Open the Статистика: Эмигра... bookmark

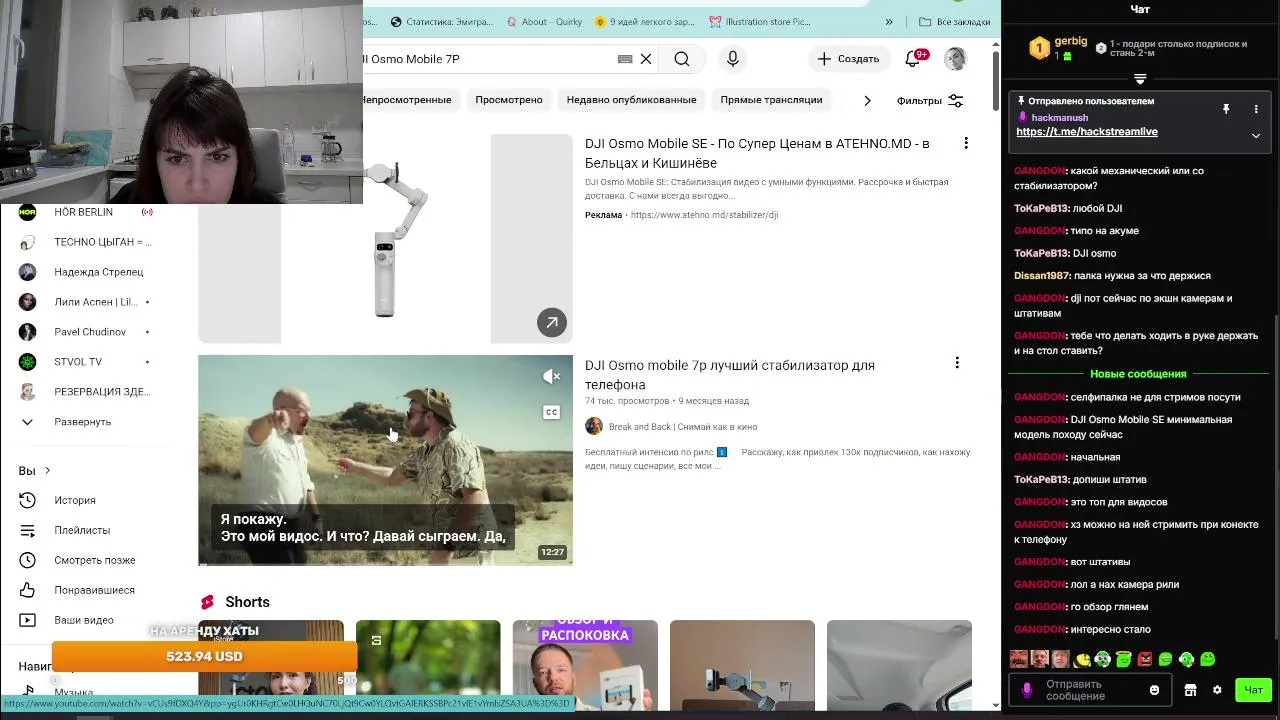pyautogui.click(x=441, y=22)
